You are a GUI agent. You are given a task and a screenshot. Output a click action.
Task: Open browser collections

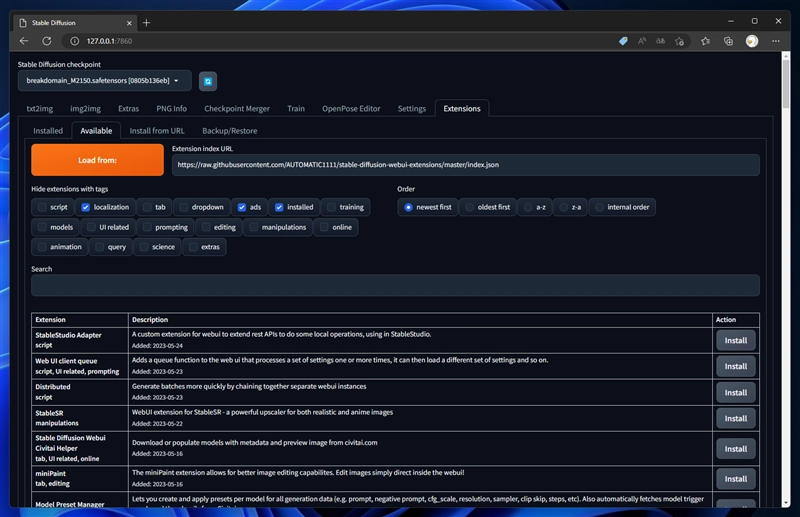click(x=728, y=41)
